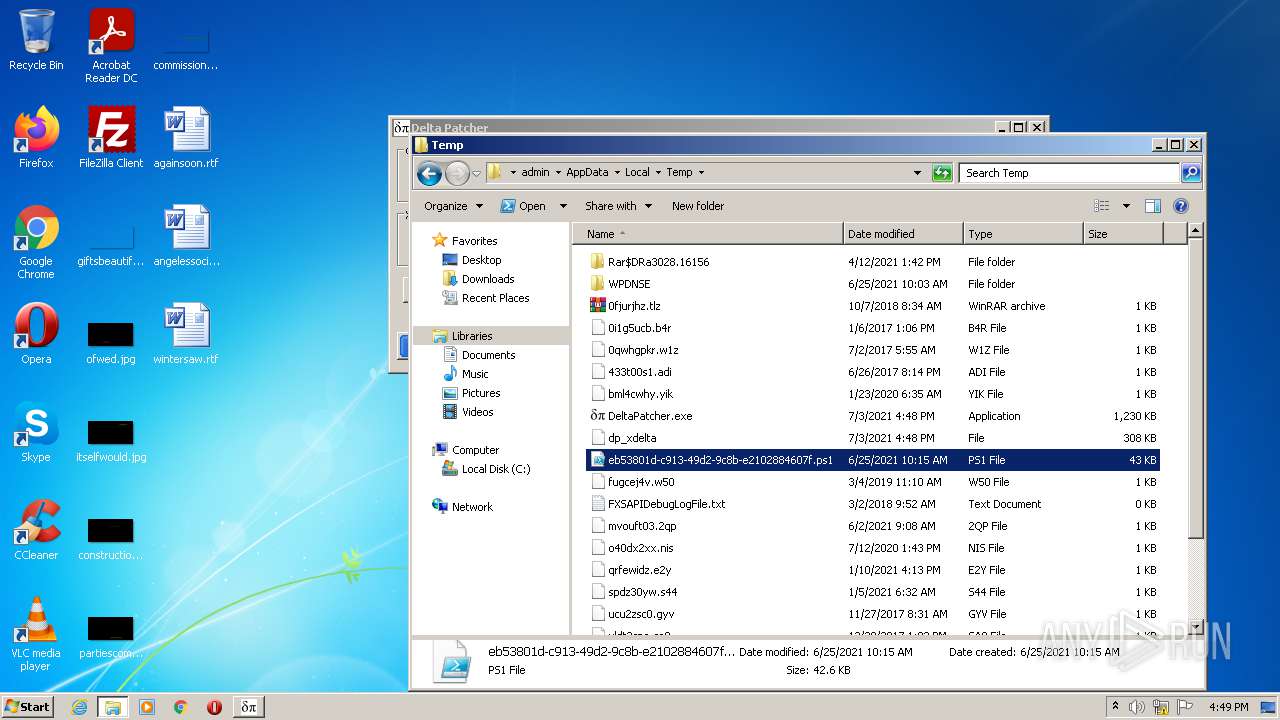Select Libraries in navigation pane

point(471,336)
